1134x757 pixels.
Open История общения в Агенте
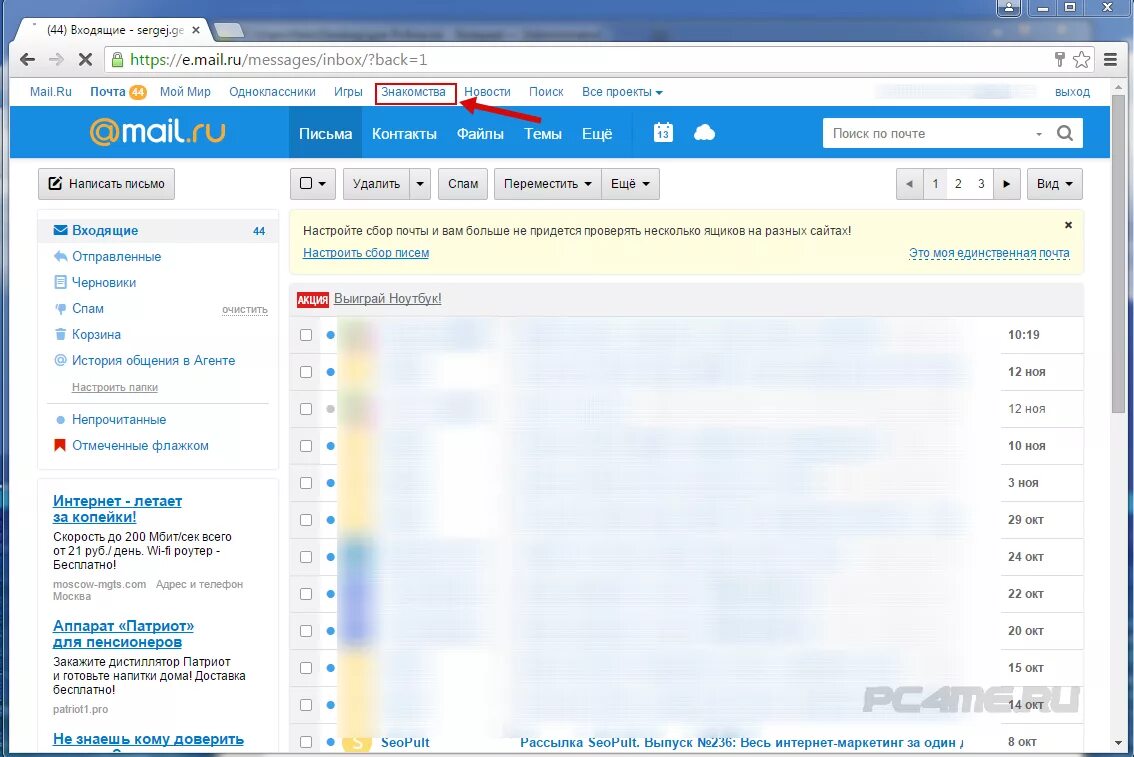click(153, 361)
